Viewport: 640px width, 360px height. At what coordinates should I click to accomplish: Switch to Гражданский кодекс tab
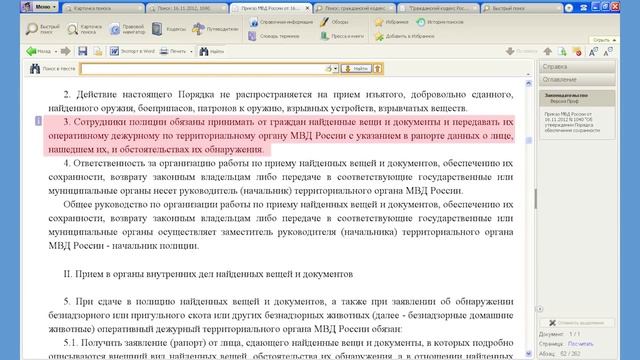pos(438,8)
